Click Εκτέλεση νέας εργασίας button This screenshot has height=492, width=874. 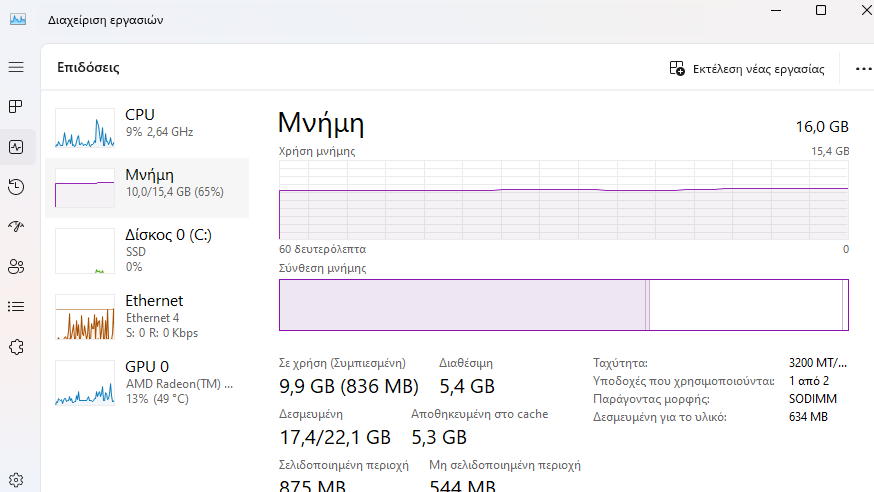(747, 69)
